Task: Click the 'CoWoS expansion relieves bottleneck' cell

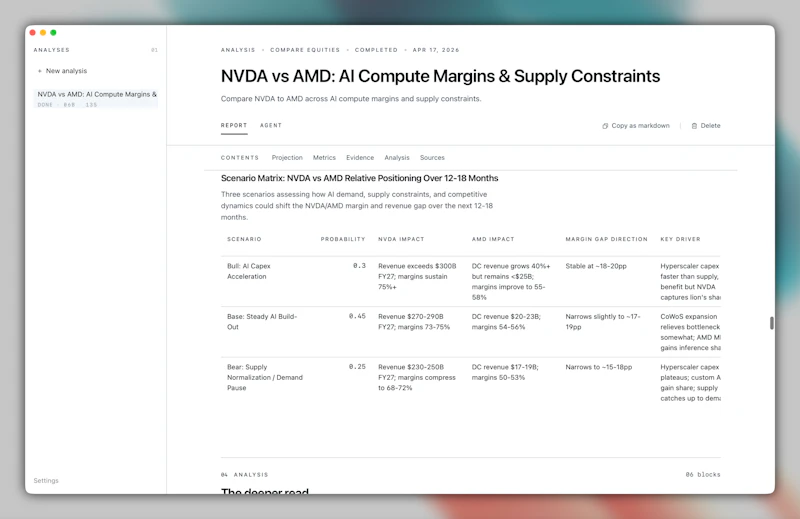Action: coord(690,332)
